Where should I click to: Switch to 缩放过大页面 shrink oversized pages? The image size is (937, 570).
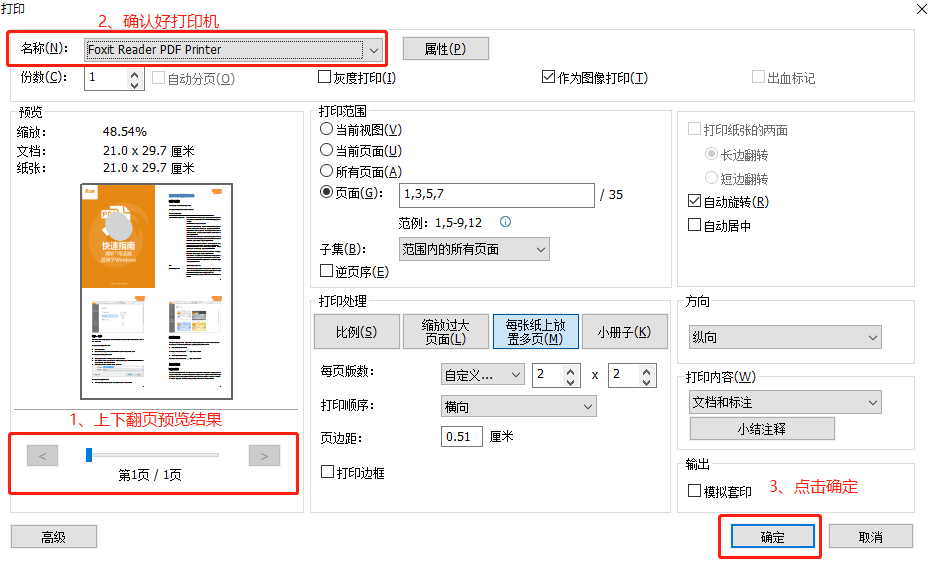pos(446,332)
